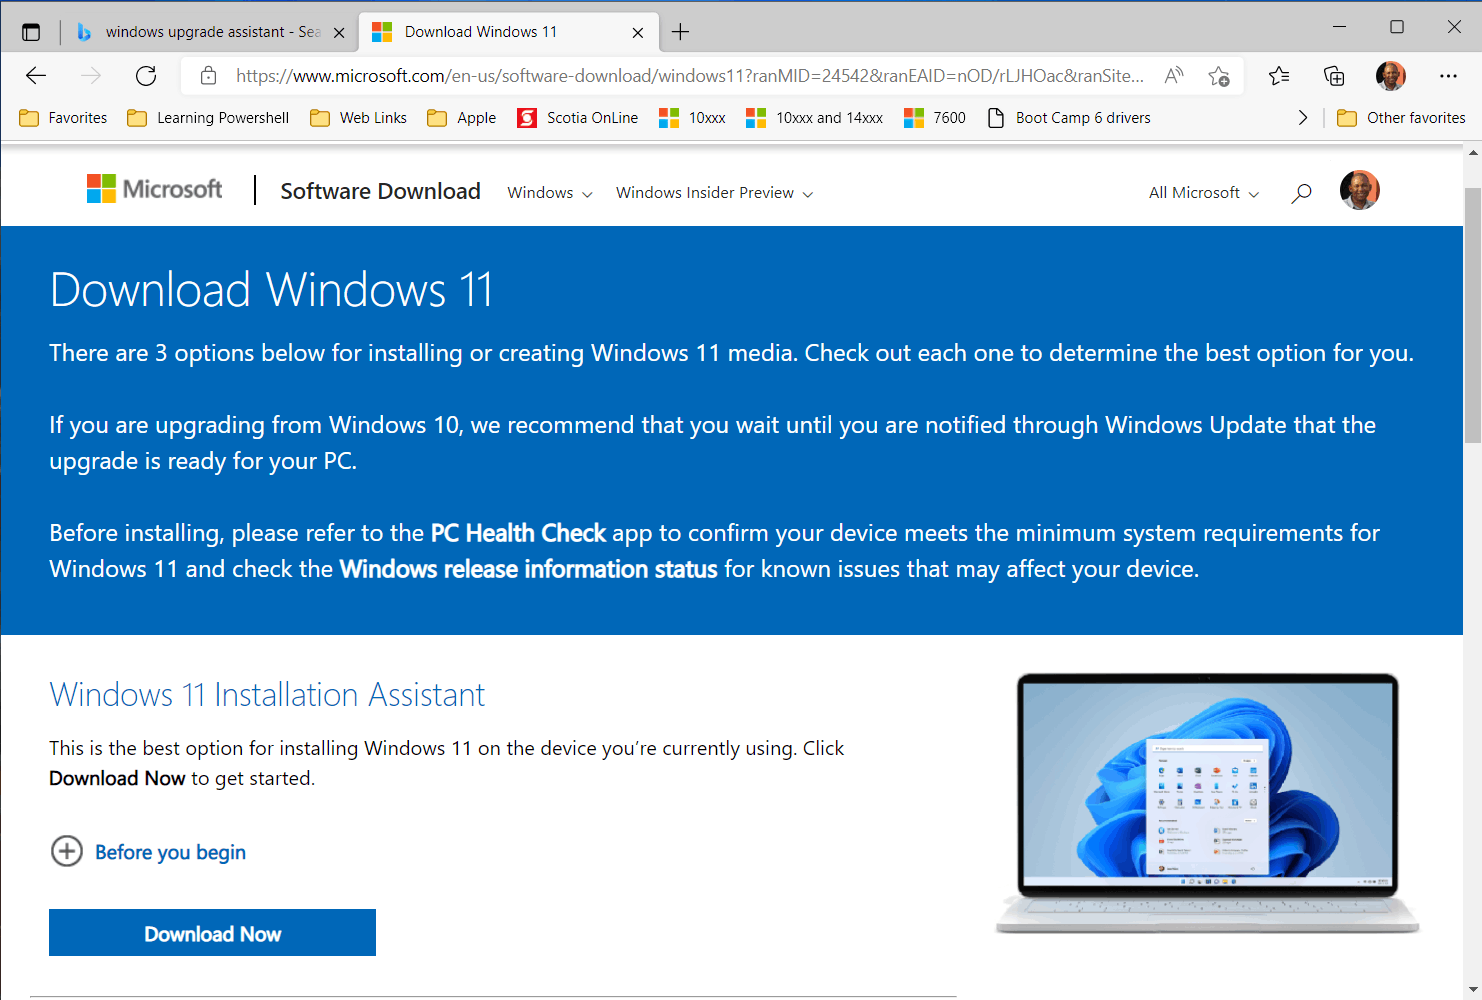Go to Software Download home link
1482x1000 pixels.
click(380, 191)
